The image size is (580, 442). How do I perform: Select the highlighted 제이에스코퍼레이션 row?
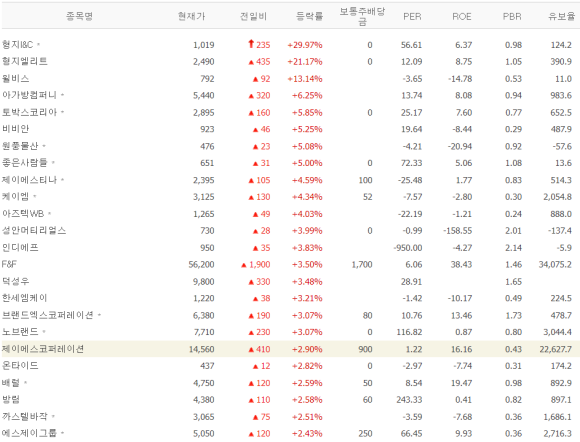(291, 349)
